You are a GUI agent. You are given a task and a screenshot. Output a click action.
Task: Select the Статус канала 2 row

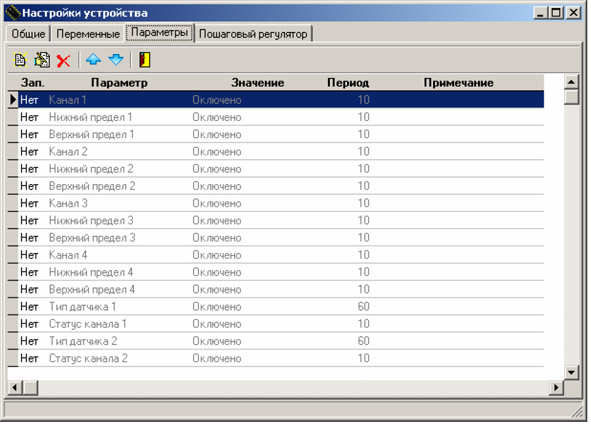(281, 358)
